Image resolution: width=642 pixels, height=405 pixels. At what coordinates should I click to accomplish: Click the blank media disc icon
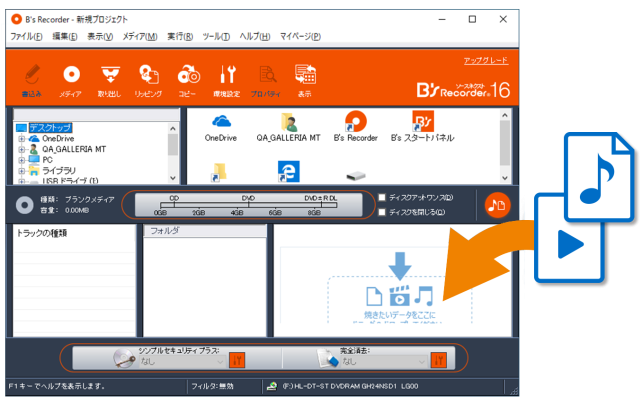(x=25, y=205)
